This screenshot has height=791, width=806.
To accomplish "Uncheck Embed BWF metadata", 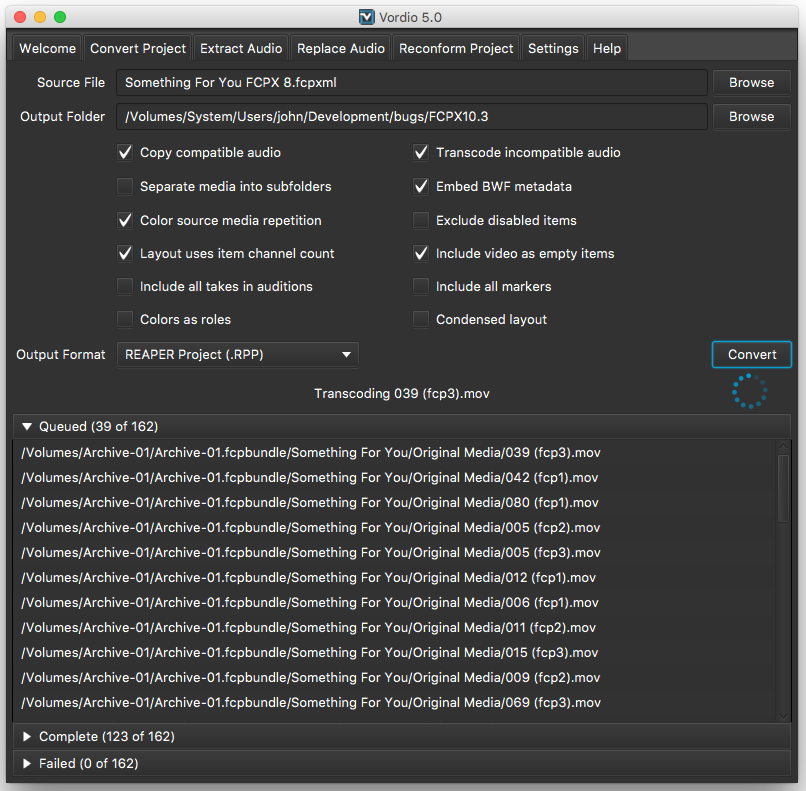I will [x=421, y=186].
